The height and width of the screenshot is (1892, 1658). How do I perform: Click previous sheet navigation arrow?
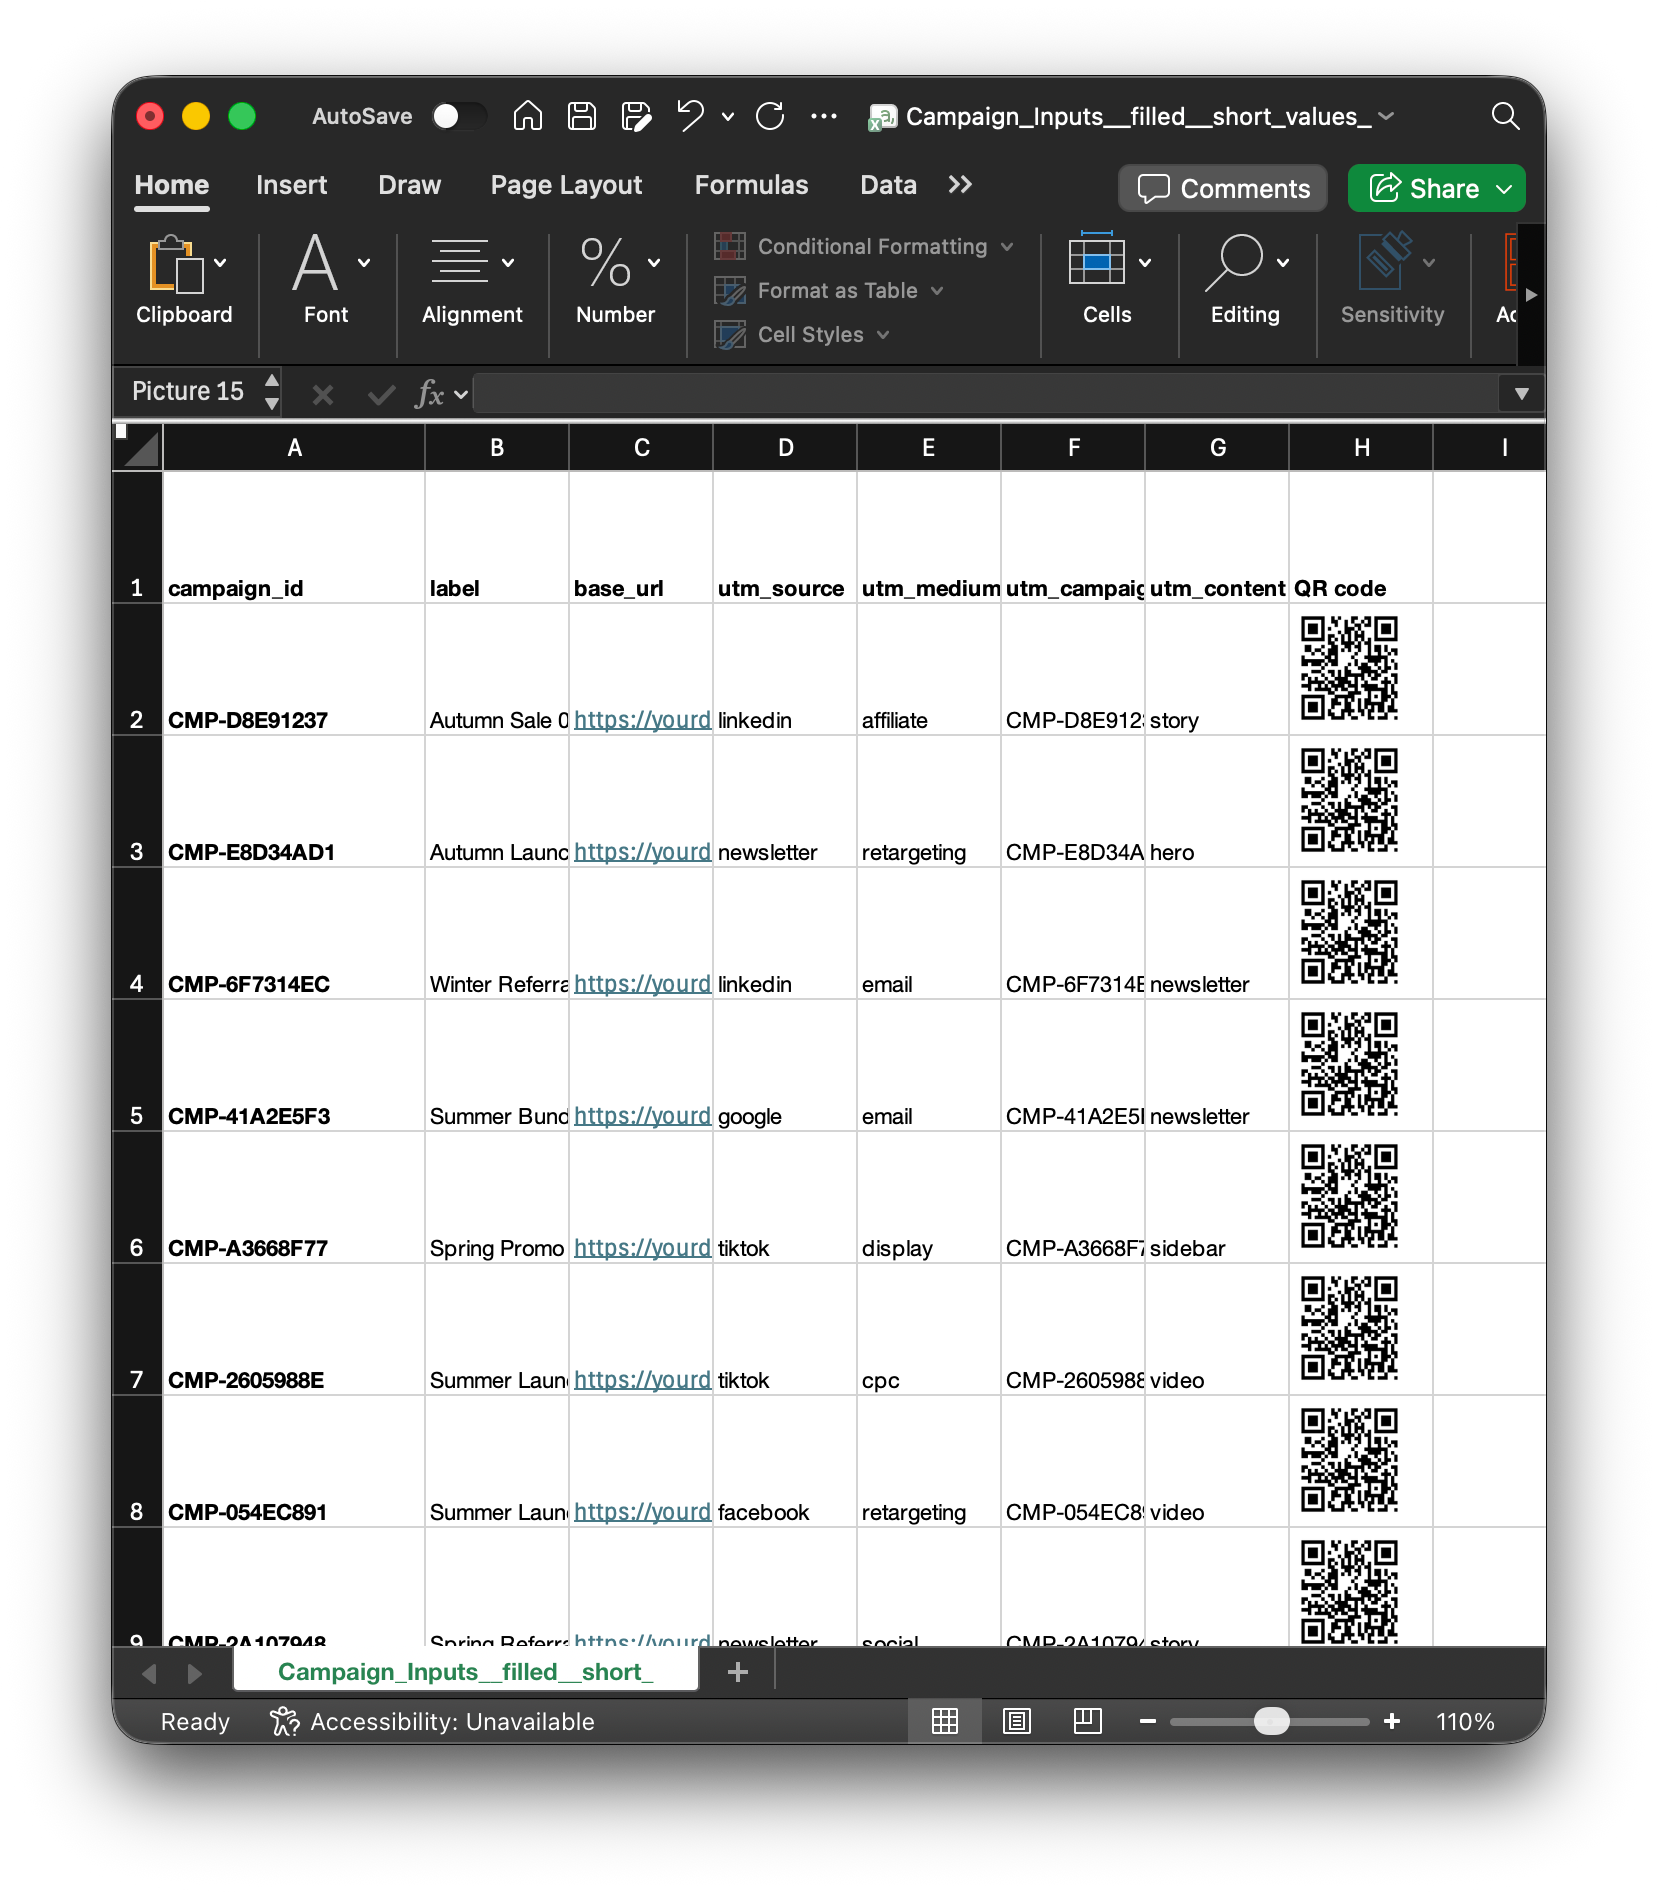[150, 1673]
